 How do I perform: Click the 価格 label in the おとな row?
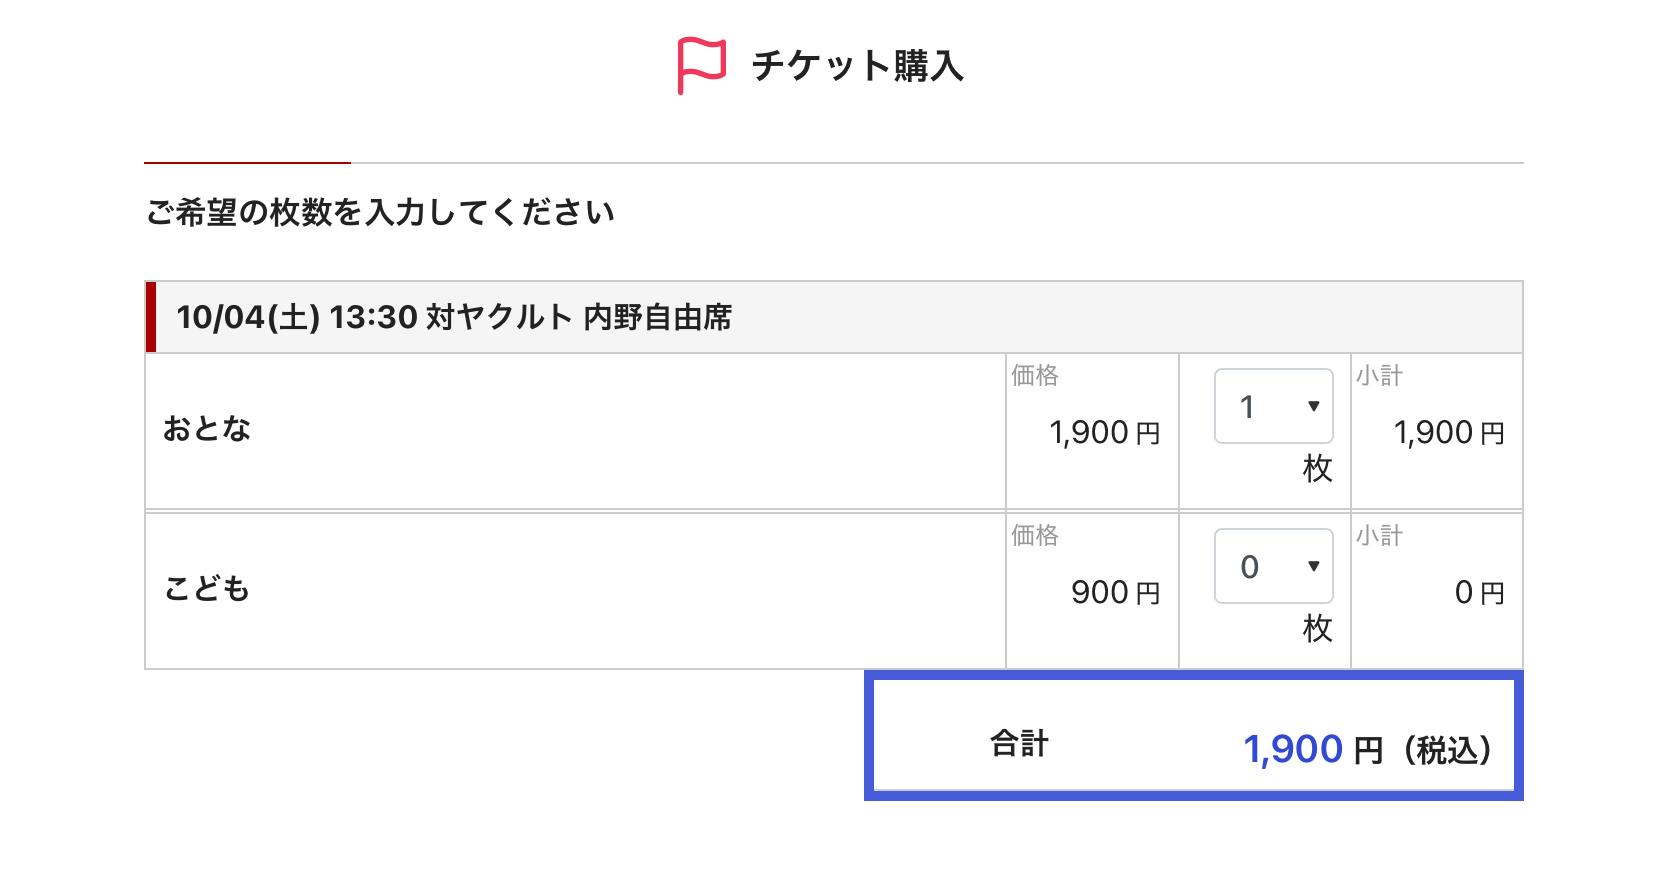click(1034, 375)
